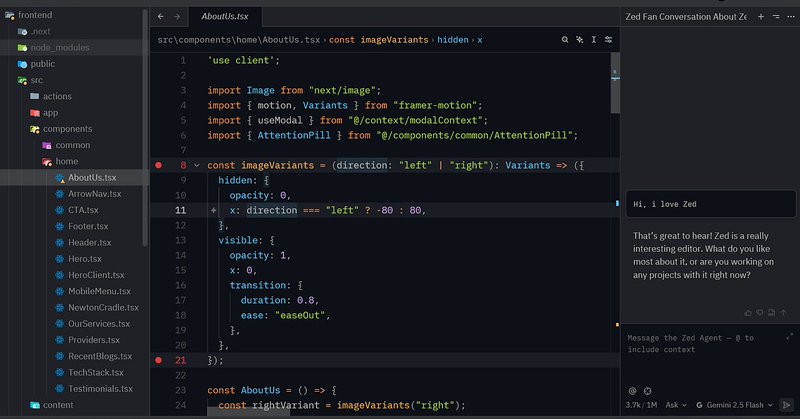Open buffer search magnifier in editor toolbar

pyautogui.click(x=565, y=39)
